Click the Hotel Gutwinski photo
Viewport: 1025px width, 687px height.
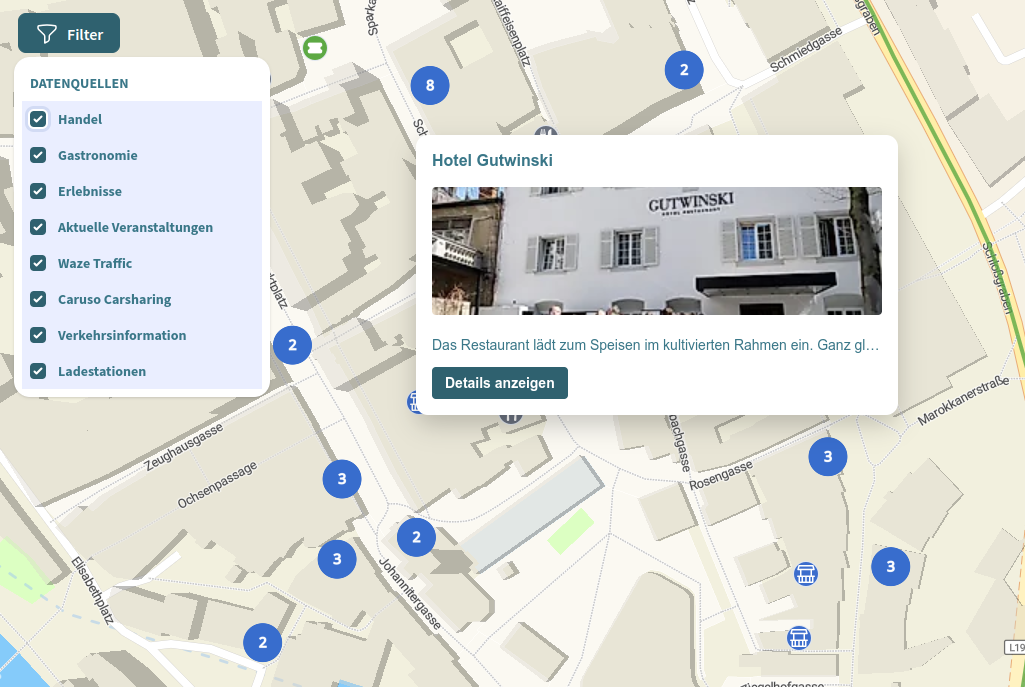(x=656, y=251)
